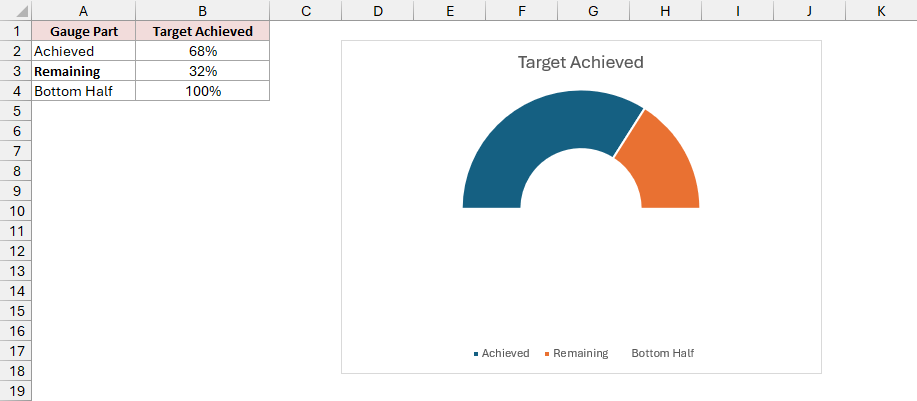Select column C header
The height and width of the screenshot is (401, 917).
coord(305,11)
